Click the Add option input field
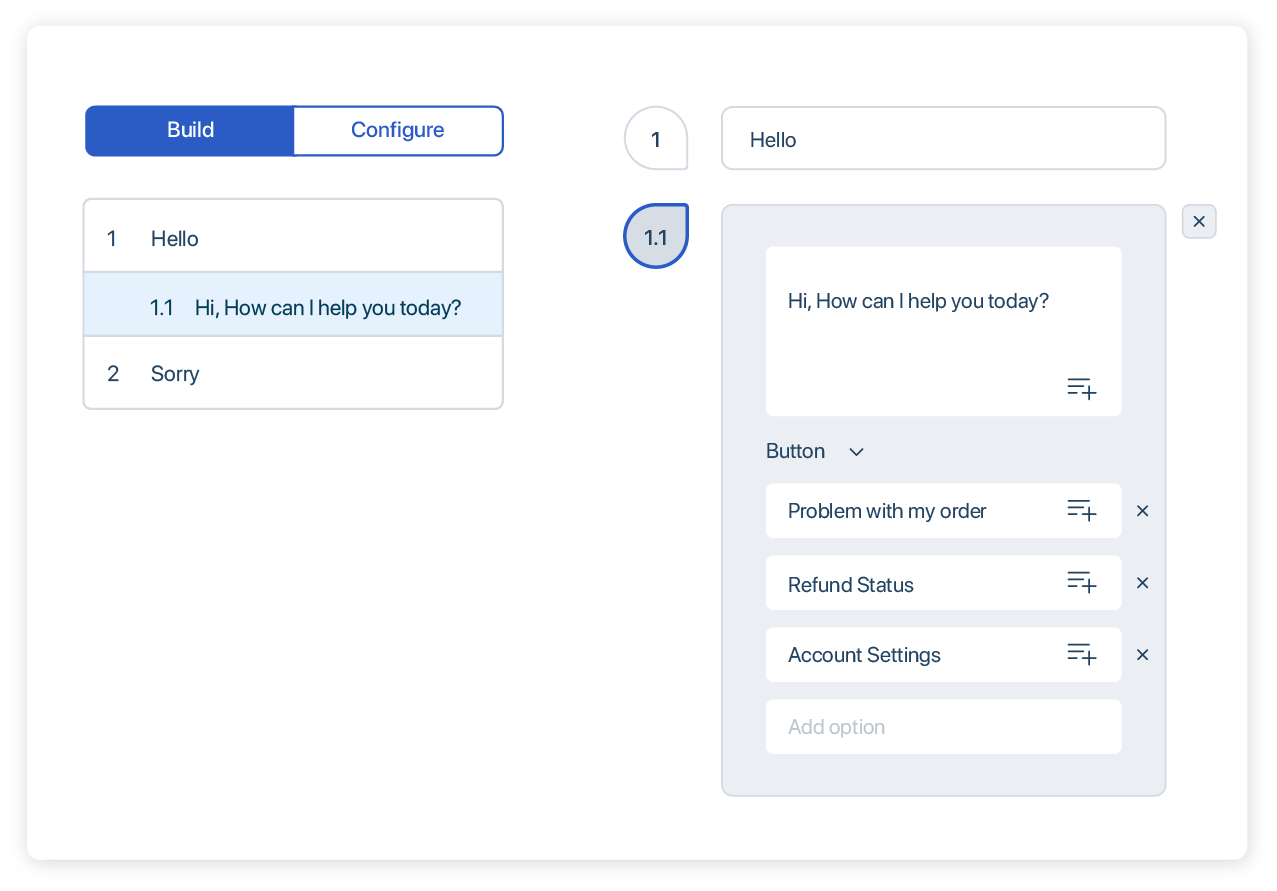The image size is (1277, 891). (x=943, y=727)
